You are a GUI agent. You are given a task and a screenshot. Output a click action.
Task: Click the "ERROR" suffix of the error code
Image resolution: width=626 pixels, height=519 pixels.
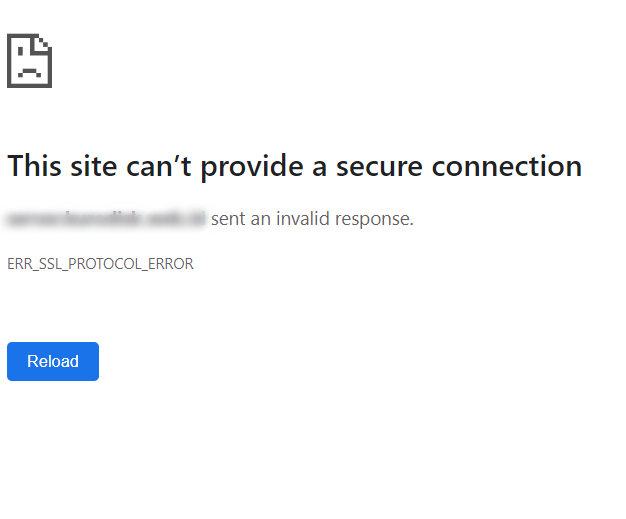(171, 264)
